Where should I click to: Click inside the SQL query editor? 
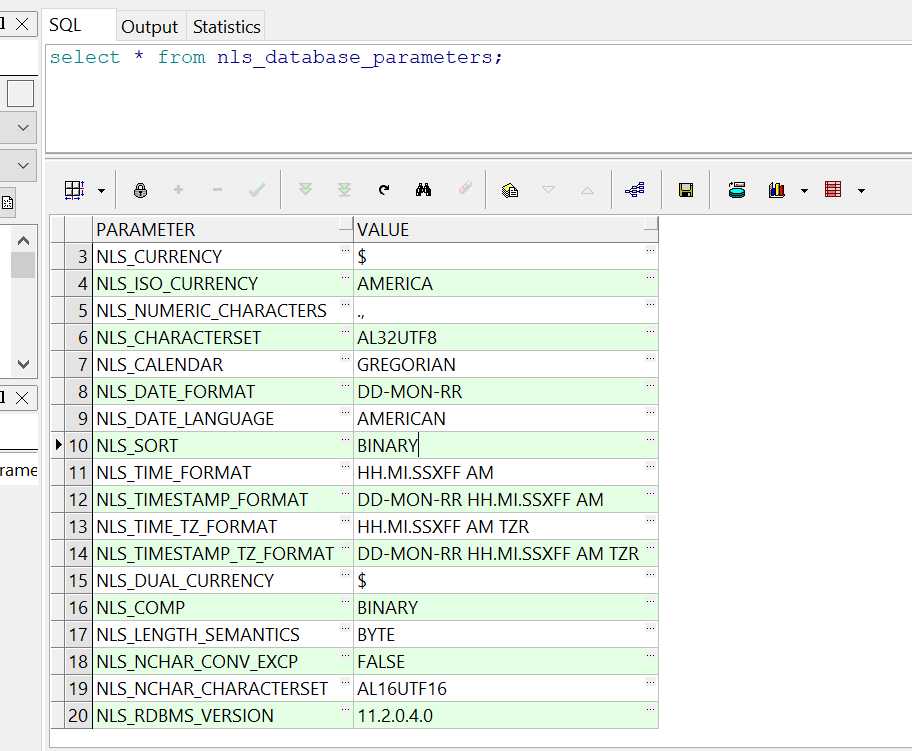(x=477, y=99)
